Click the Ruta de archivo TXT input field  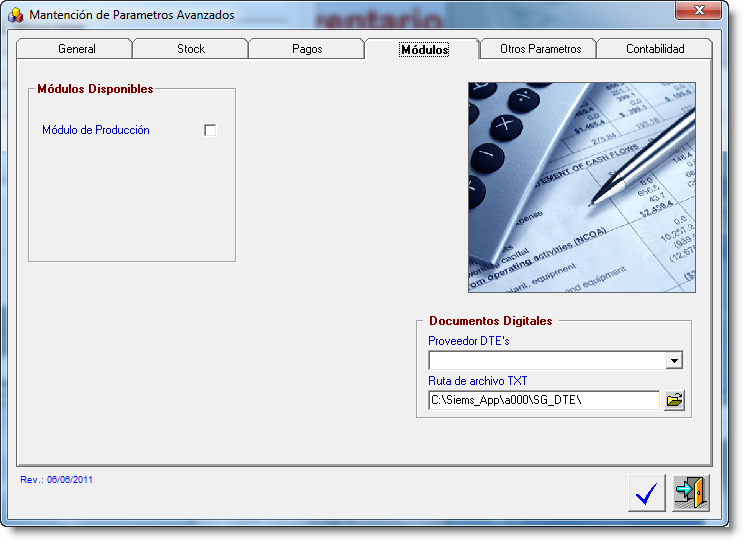(544, 400)
